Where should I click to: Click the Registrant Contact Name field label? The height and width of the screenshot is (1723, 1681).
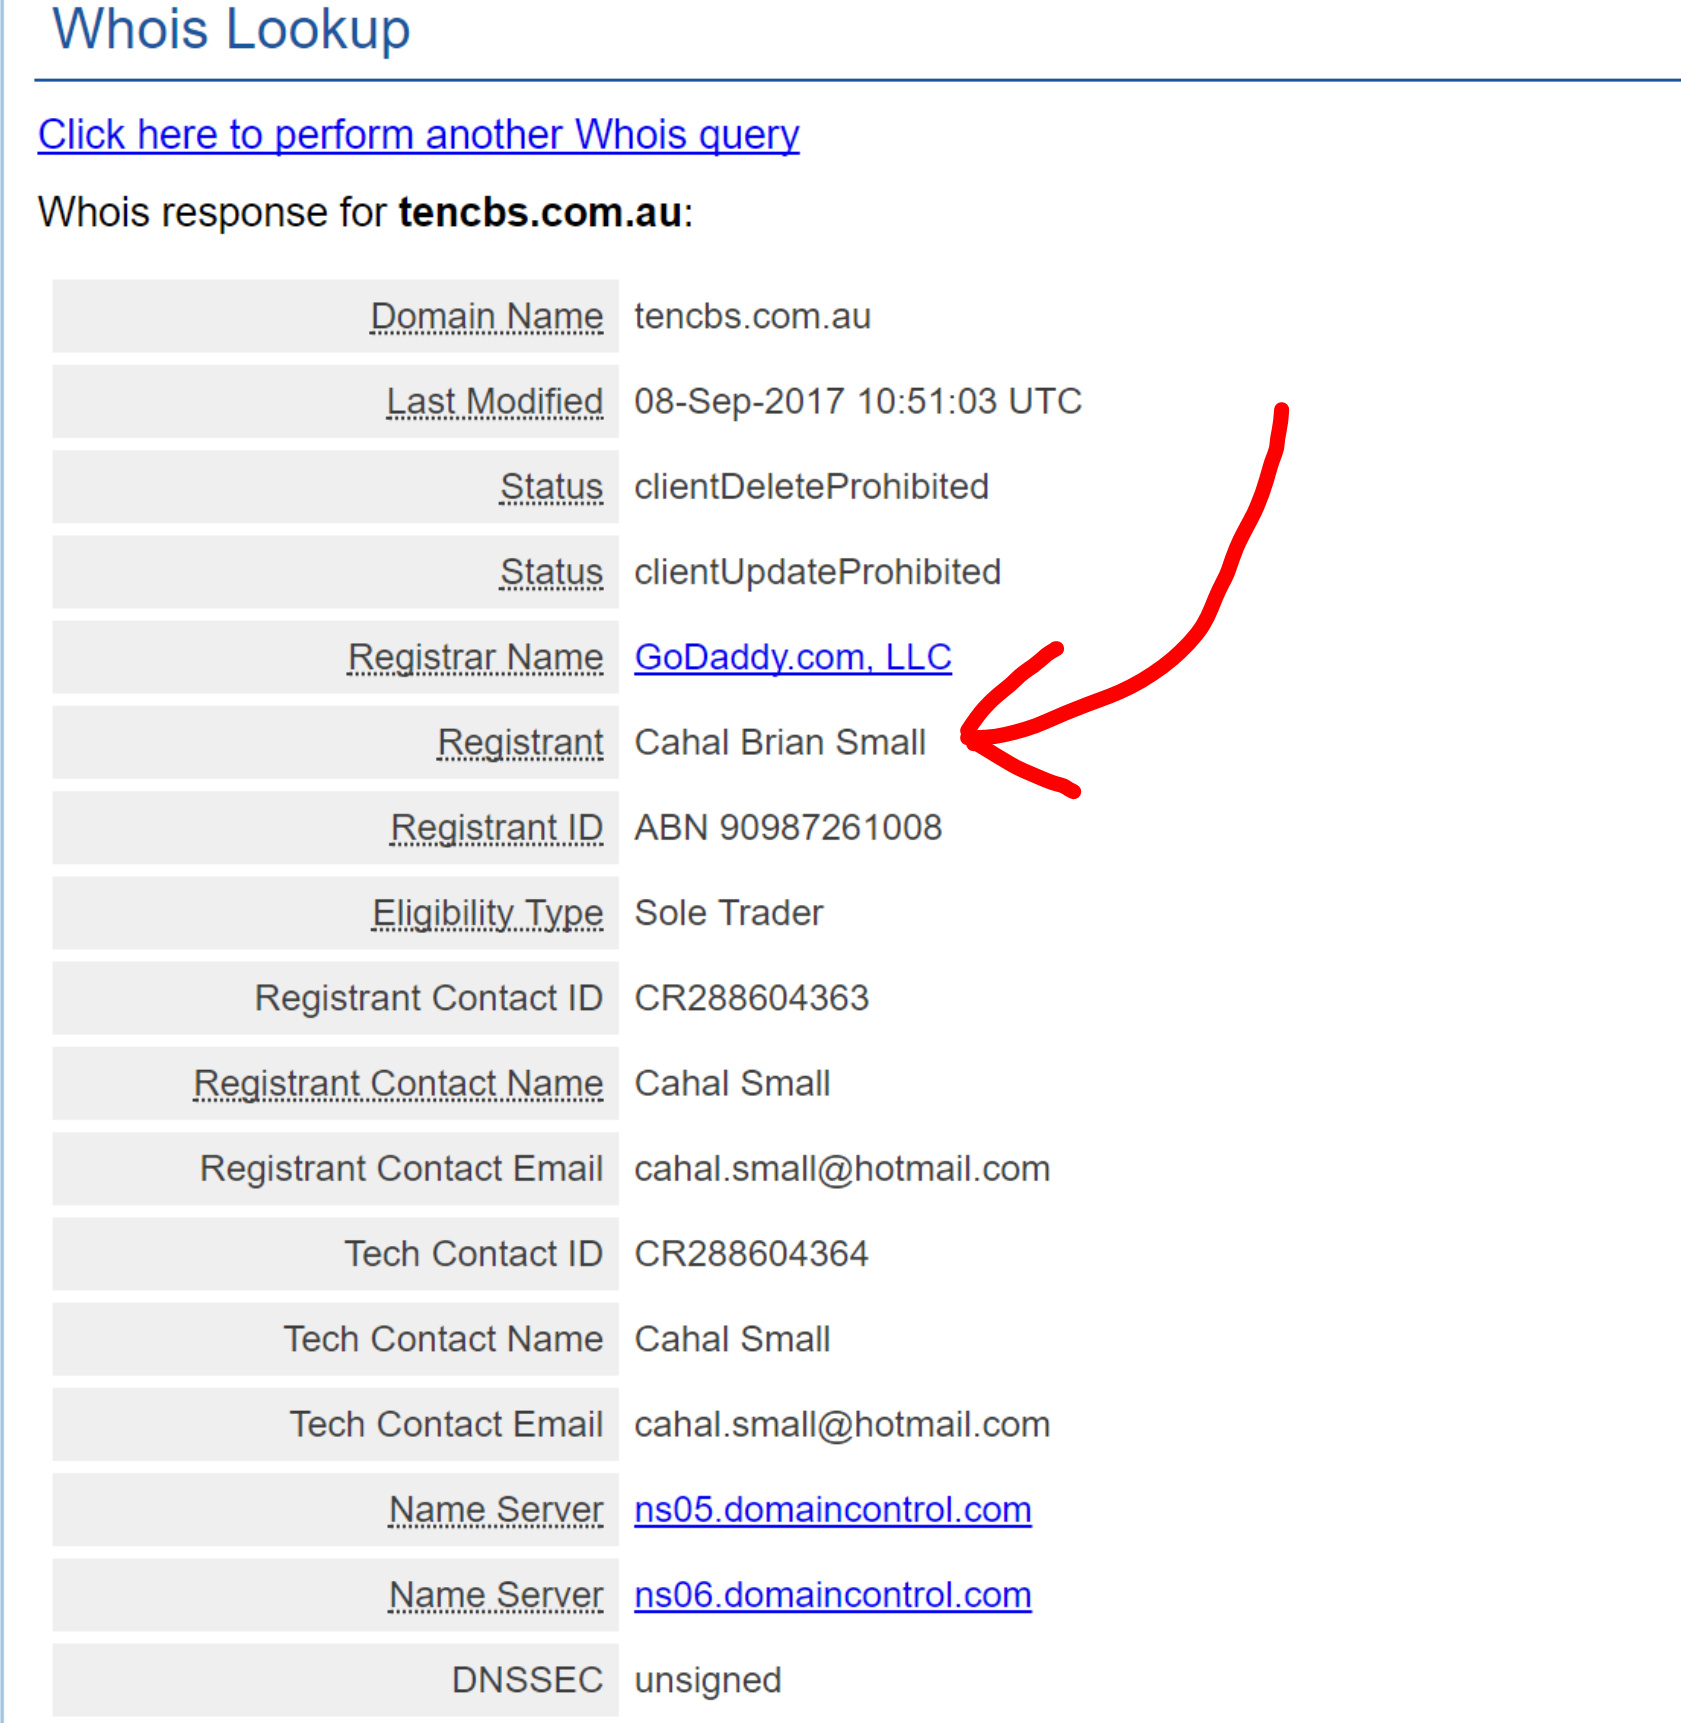coord(398,1083)
